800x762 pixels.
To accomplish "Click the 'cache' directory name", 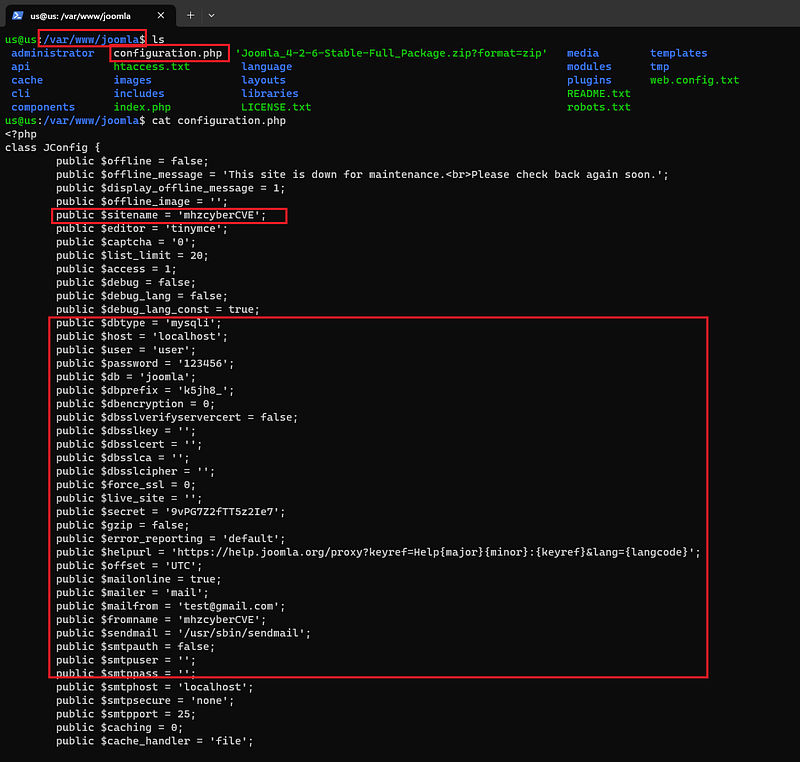I will (x=27, y=80).
